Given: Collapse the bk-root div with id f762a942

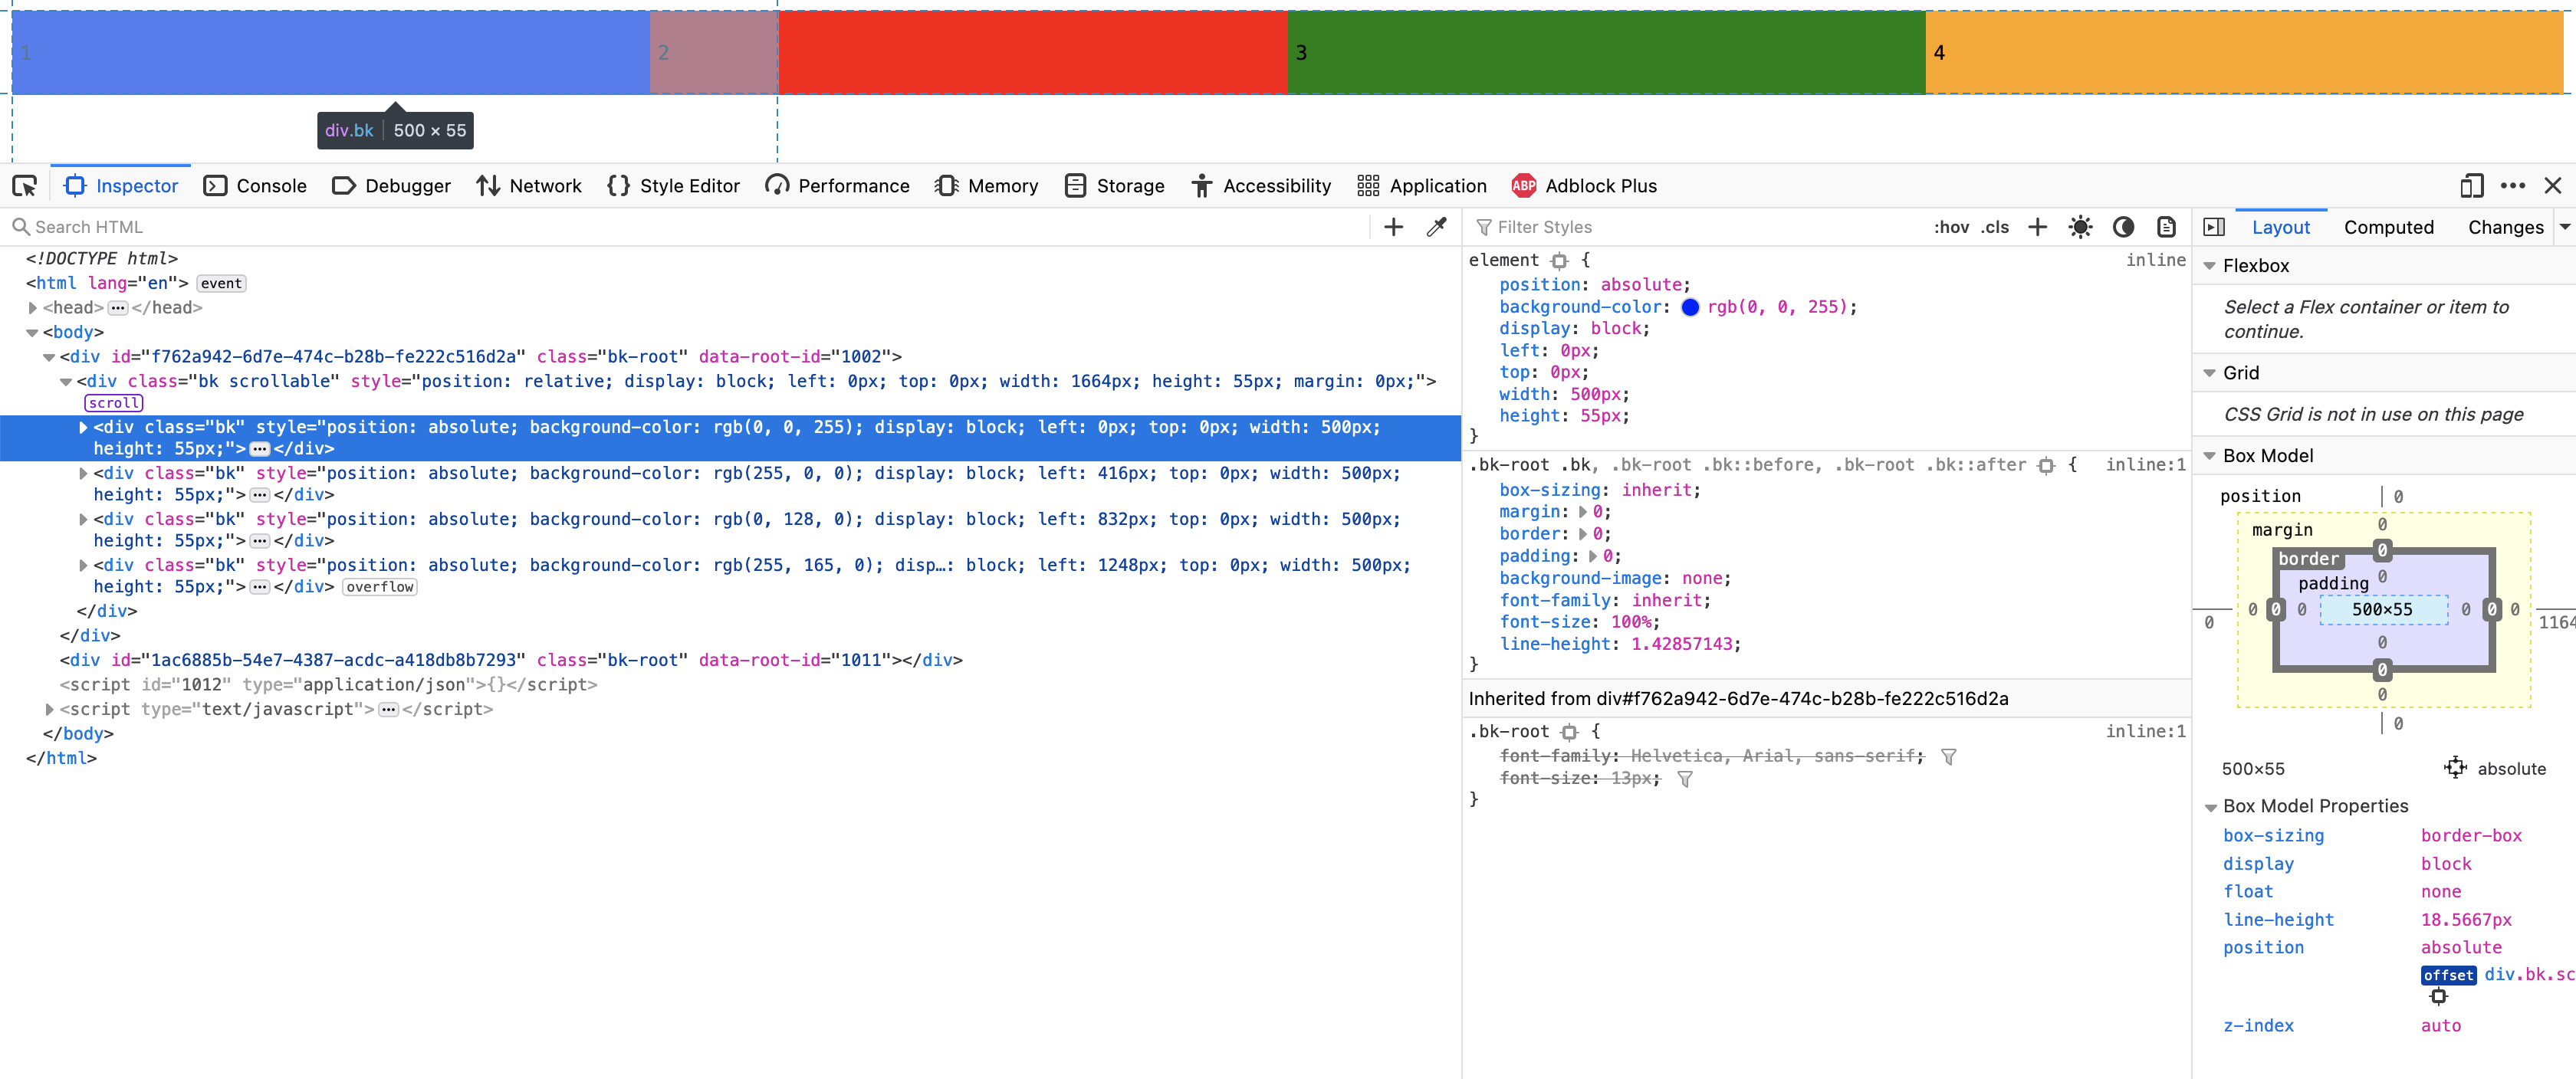Looking at the screenshot, I should 49,357.
